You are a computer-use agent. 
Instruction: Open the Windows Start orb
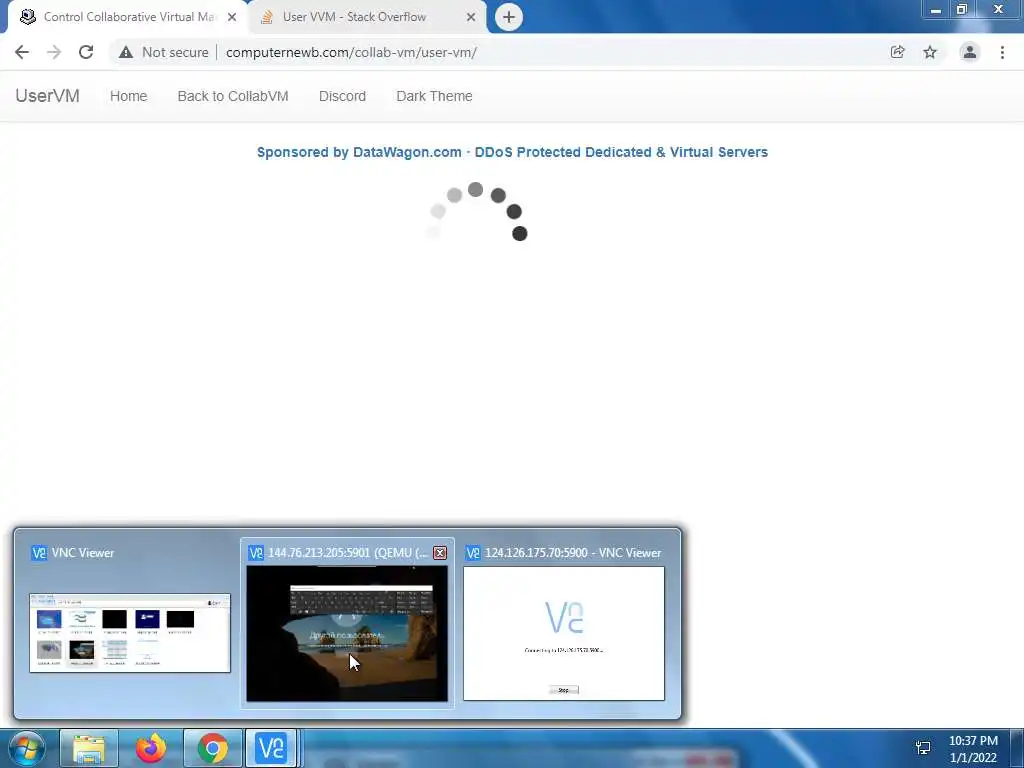[x=26, y=748]
